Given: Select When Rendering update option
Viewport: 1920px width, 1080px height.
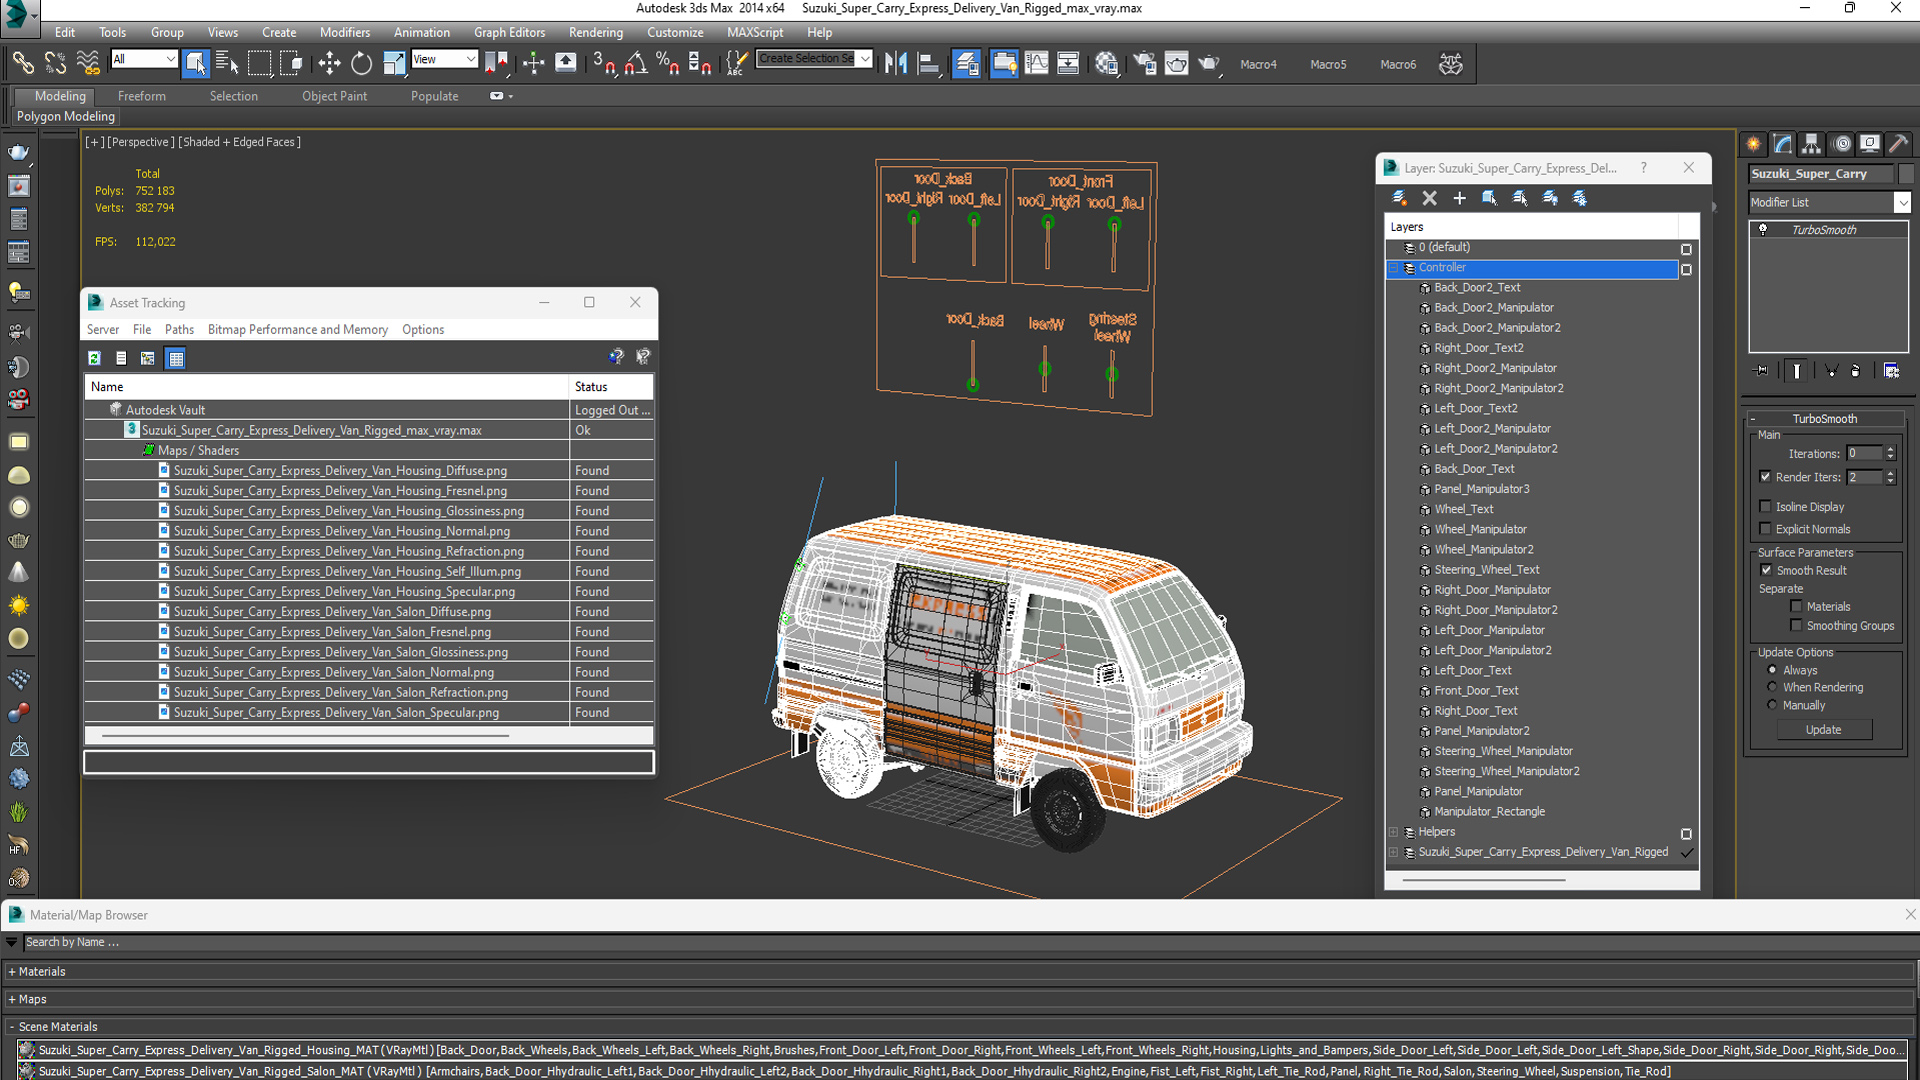Looking at the screenshot, I should tap(1772, 687).
